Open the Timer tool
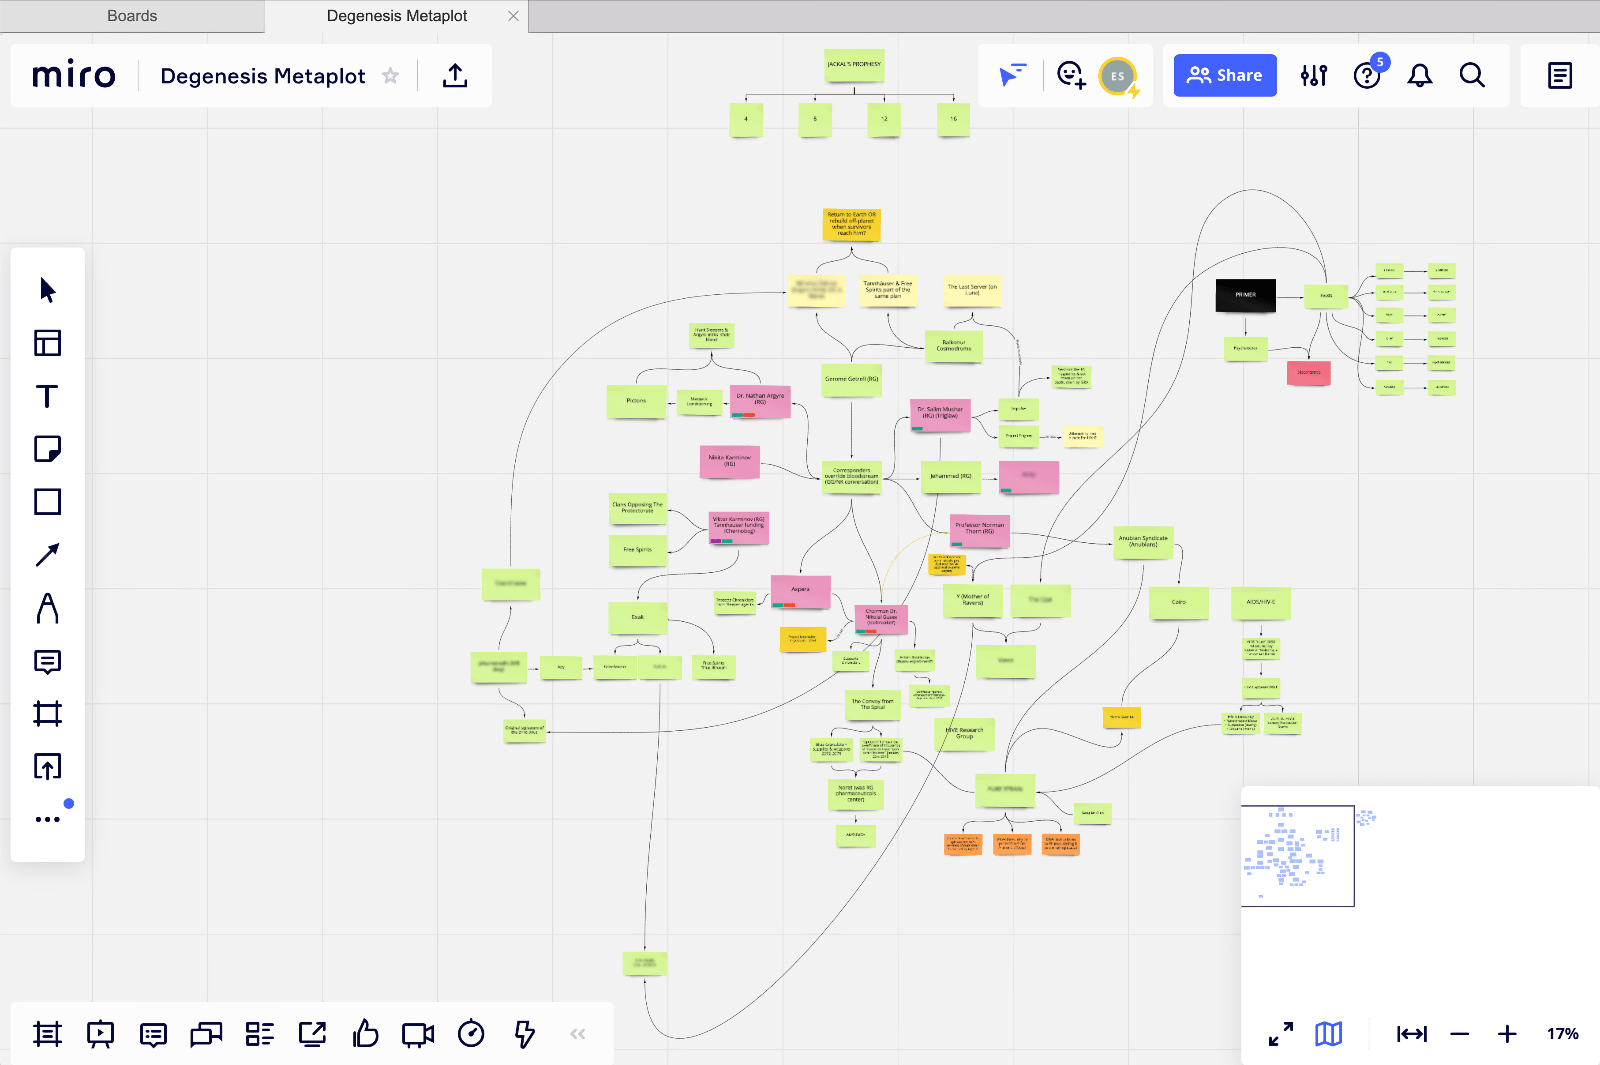The height and width of the screenshot is (1065, 1600). 471,1034
